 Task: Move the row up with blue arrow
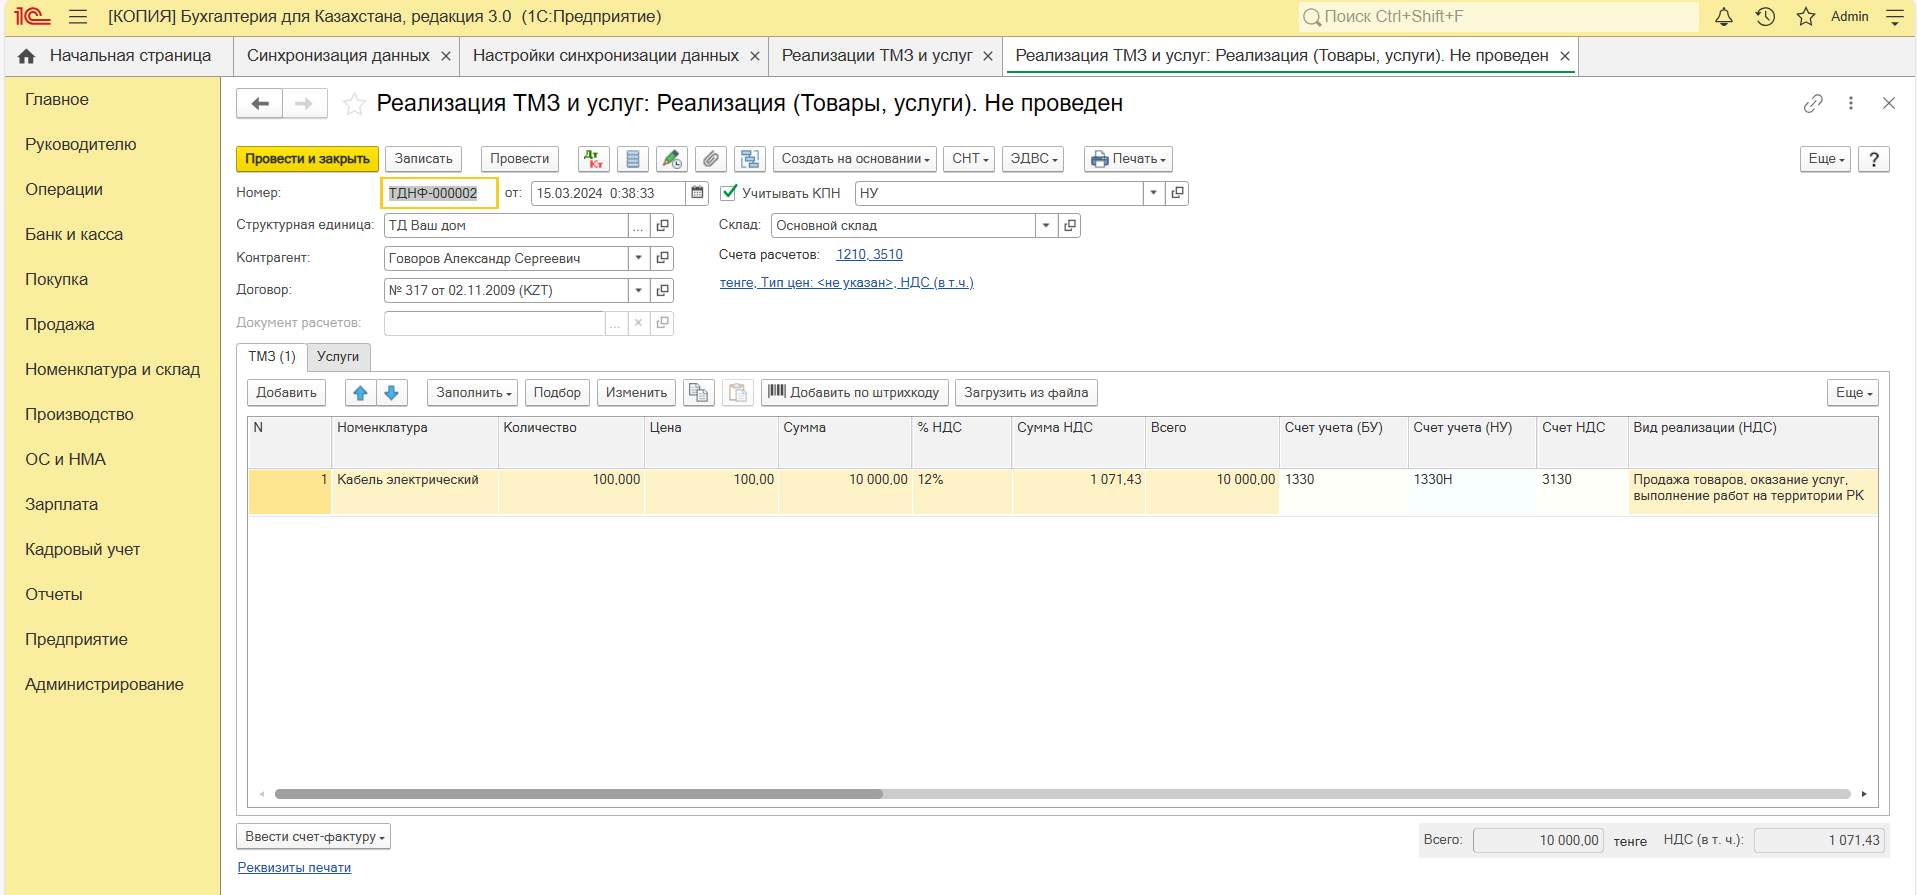360,393
